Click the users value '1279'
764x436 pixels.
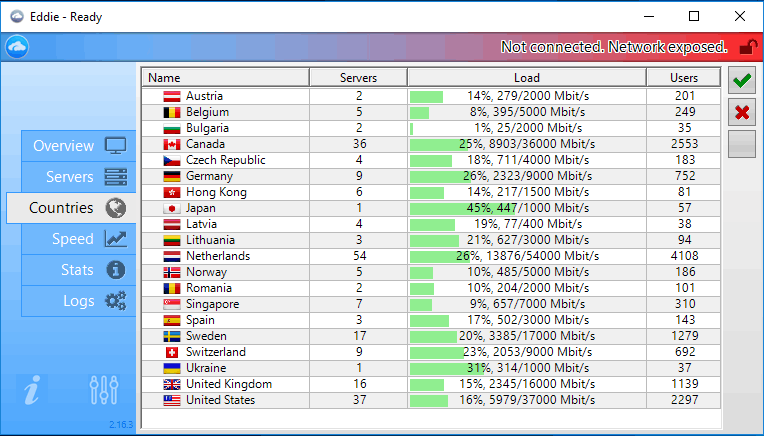(685, 336)
